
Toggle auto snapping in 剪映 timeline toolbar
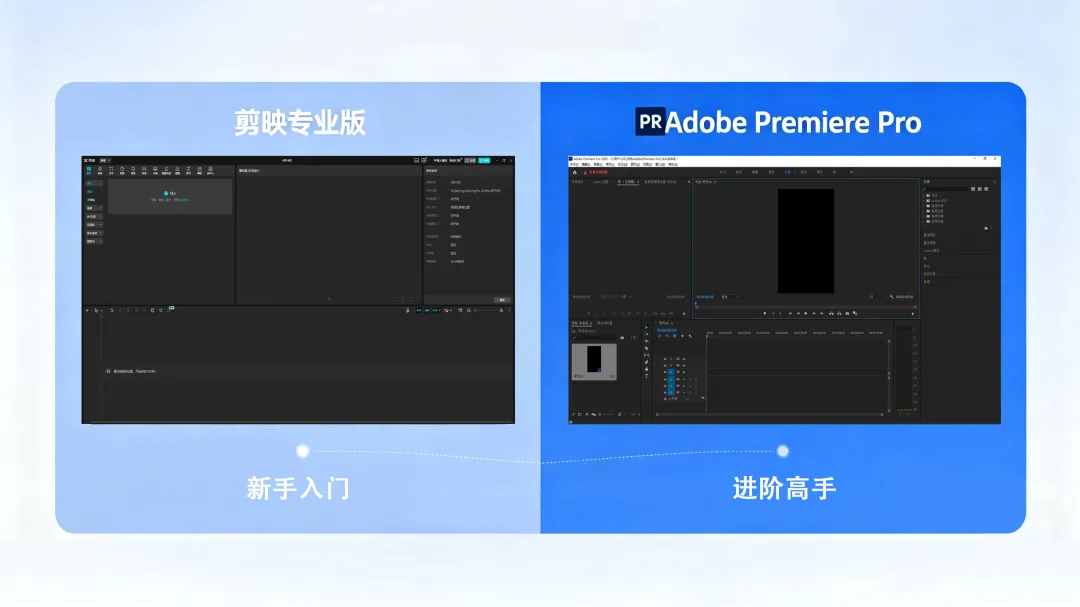pyautogui.click(x=426, y=310)
